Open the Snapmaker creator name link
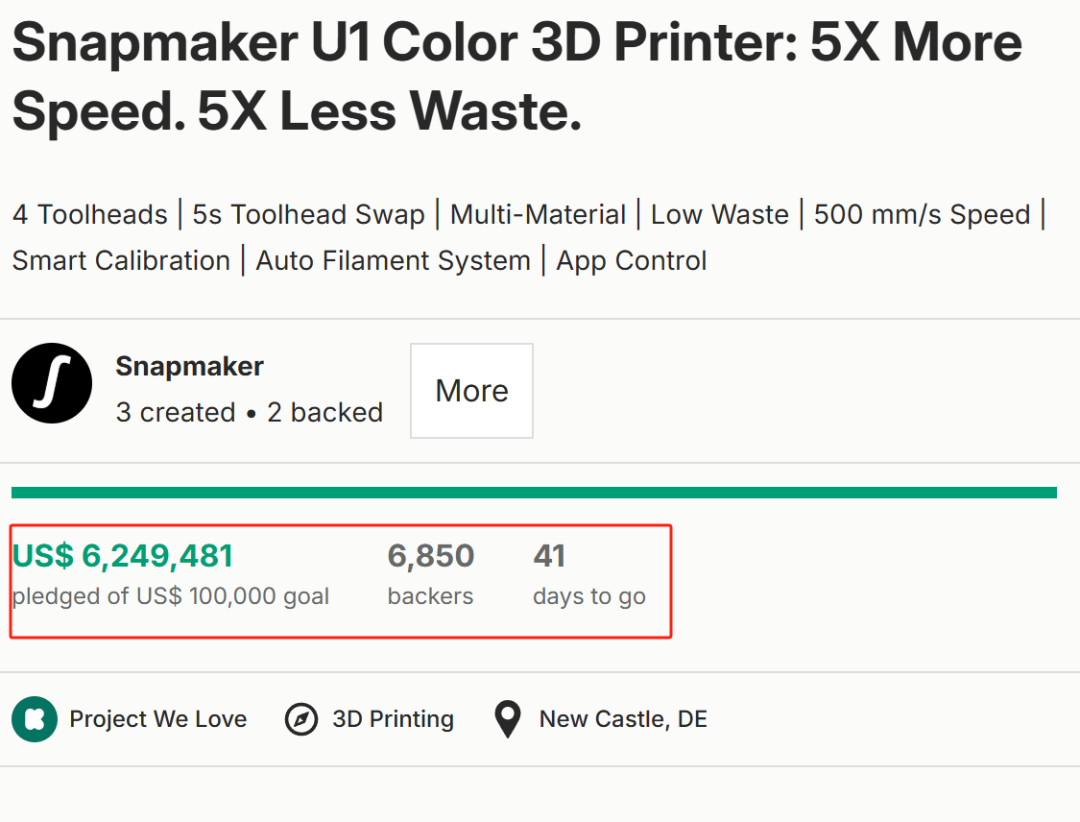 pyautogui.click(x=189, y=366)
